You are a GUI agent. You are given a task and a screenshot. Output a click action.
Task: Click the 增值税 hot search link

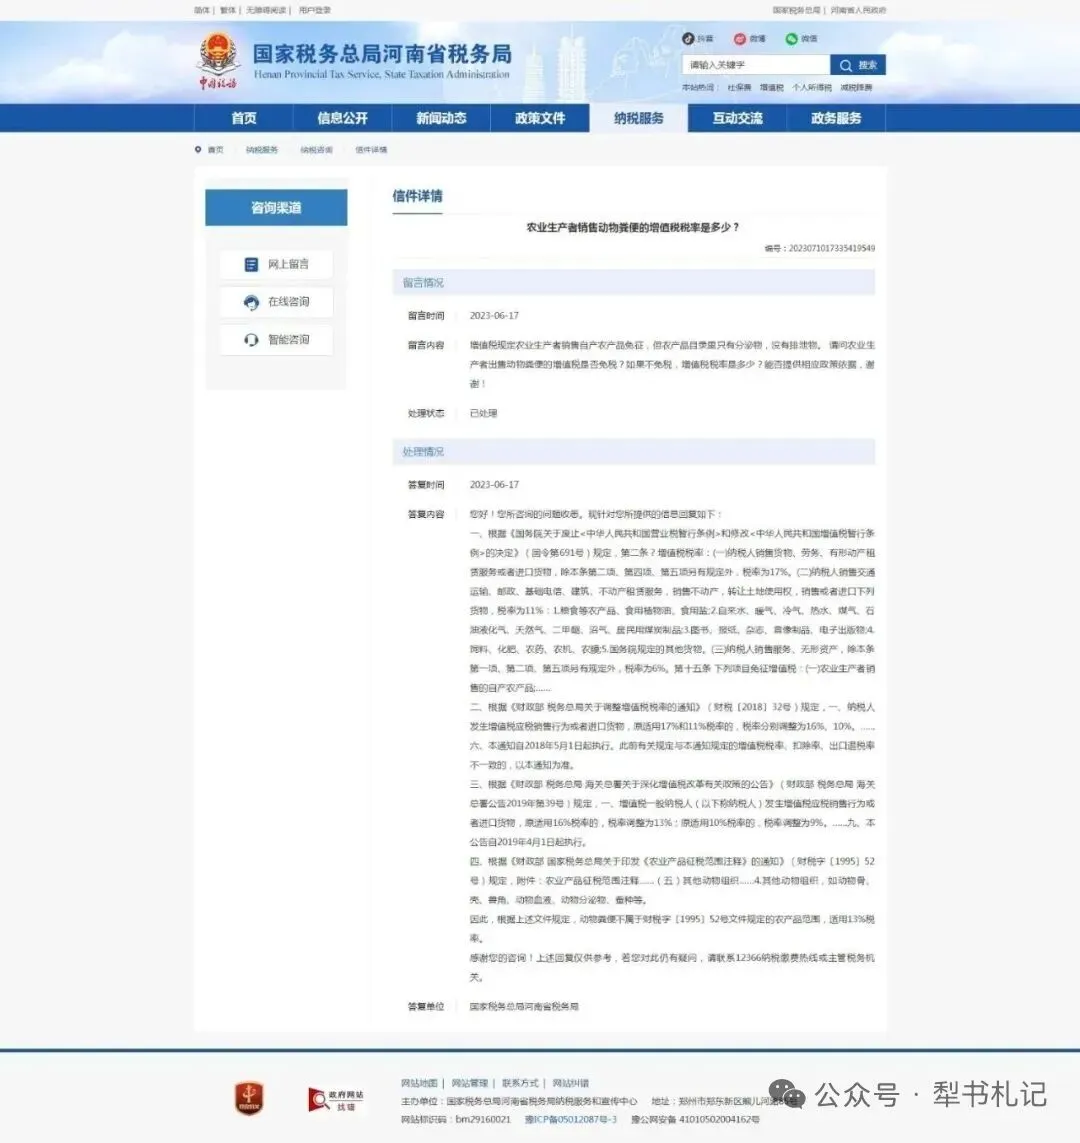[772, 87]
